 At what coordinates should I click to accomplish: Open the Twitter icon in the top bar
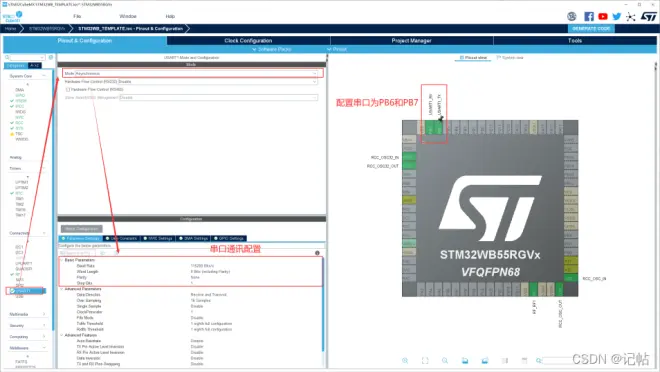(x=617, y=16)
